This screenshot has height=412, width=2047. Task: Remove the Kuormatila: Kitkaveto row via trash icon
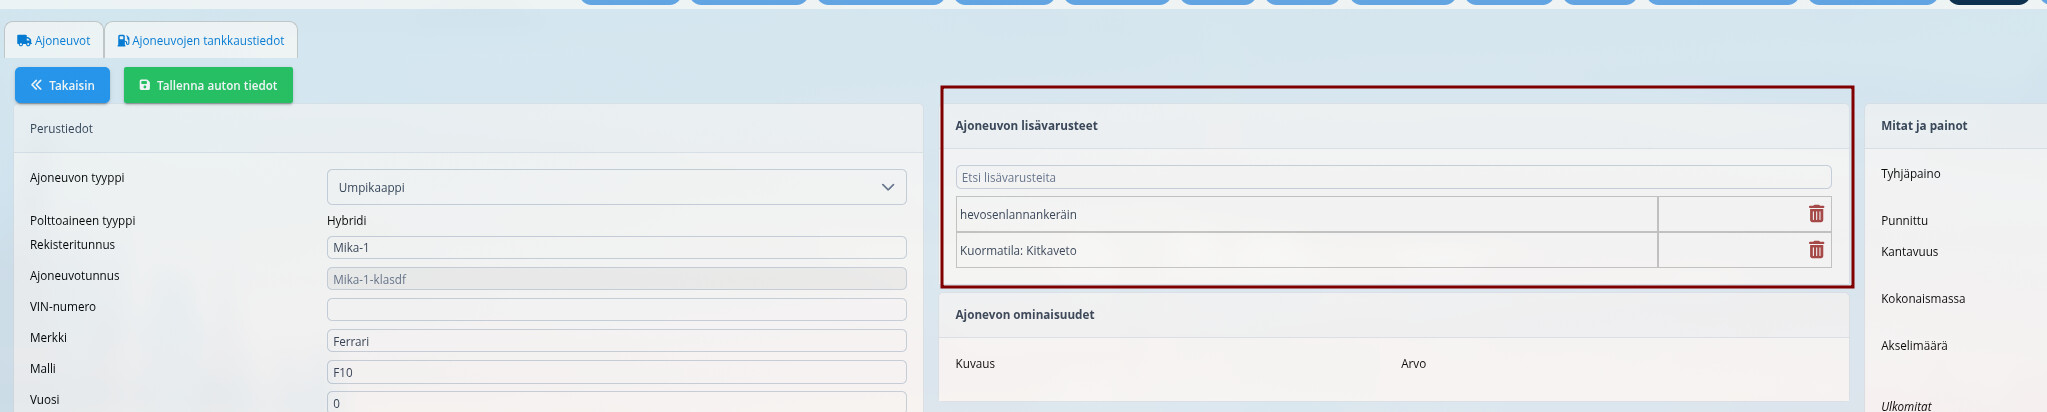[1816, 250]
